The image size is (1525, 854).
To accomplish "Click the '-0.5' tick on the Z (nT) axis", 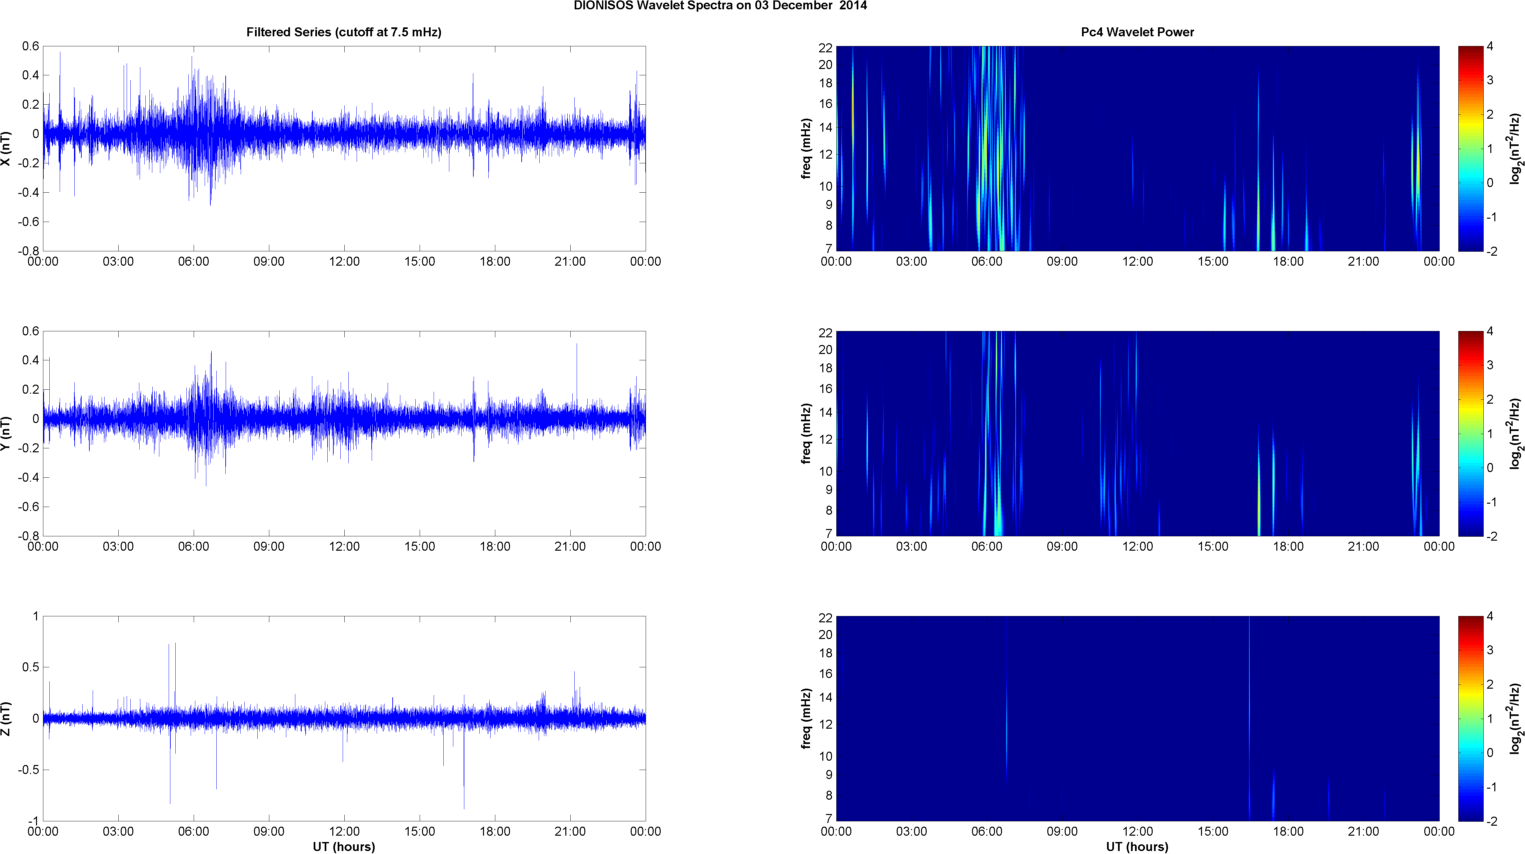I will pos(28,770).
